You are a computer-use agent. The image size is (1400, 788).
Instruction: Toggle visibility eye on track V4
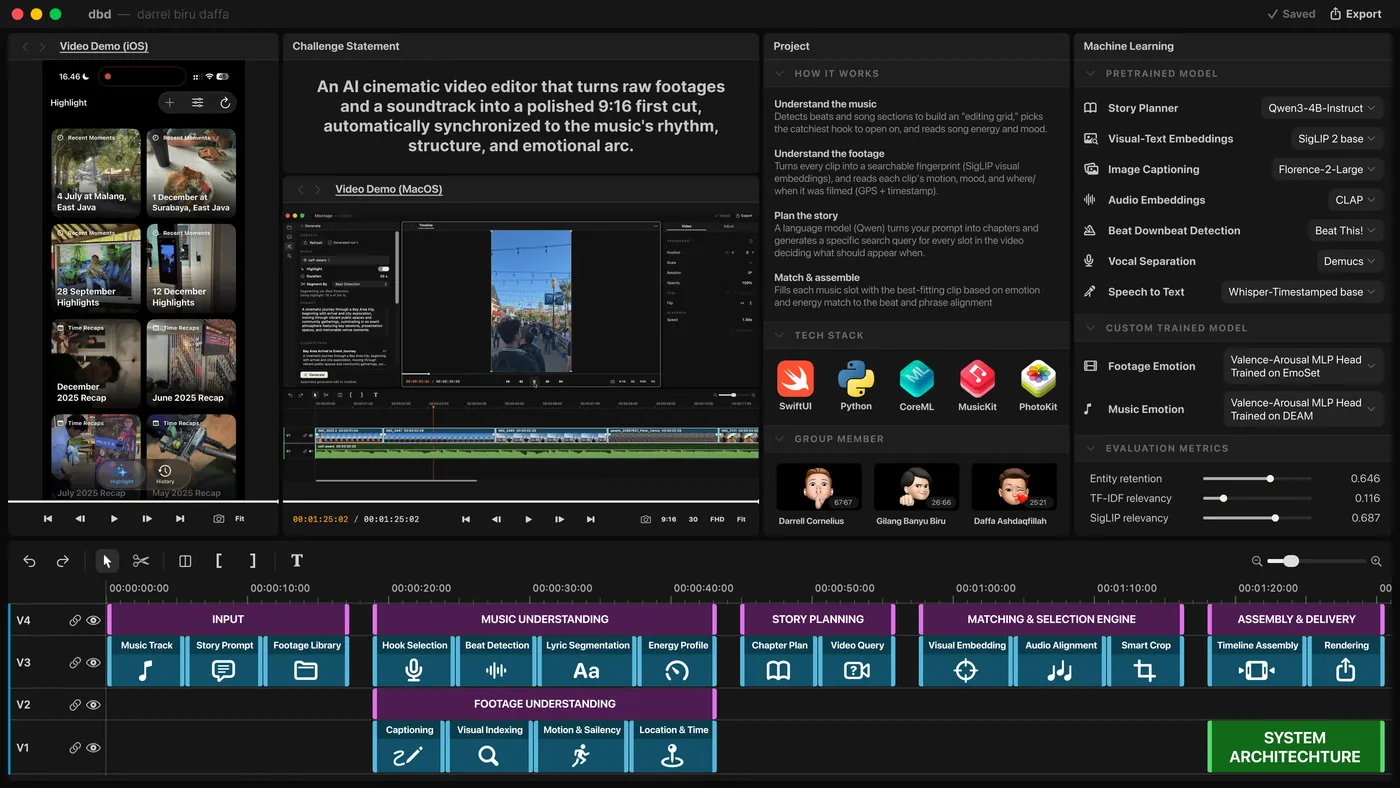94,620
